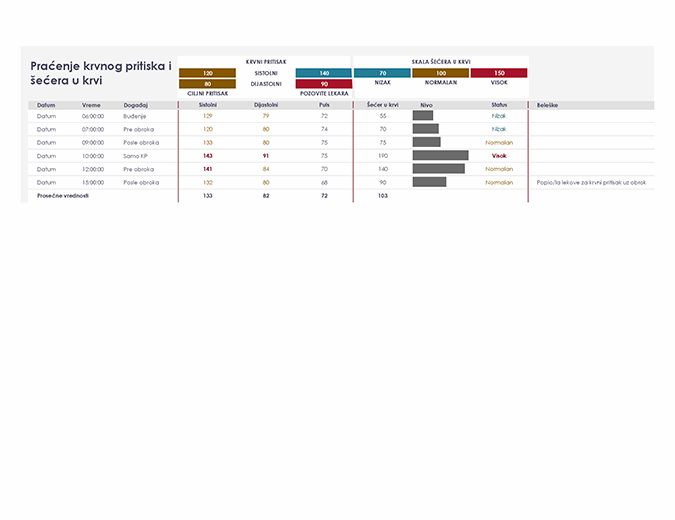Click the 'Beleške' column header

(548, 104)
